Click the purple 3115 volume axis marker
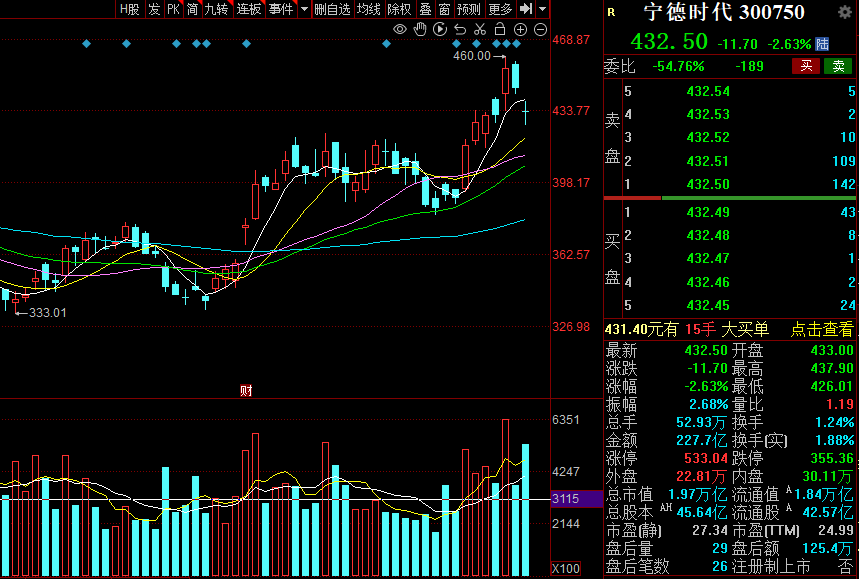This screenshot has height=579, width=859. pos(565,498)
